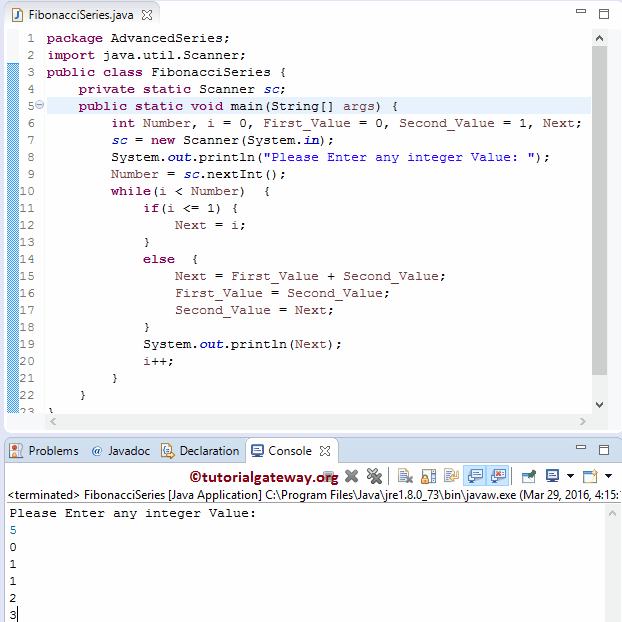Click 'First_Value = Second_Value;' on line 16
The image size is (622, 622).
(x=282, y=294)
